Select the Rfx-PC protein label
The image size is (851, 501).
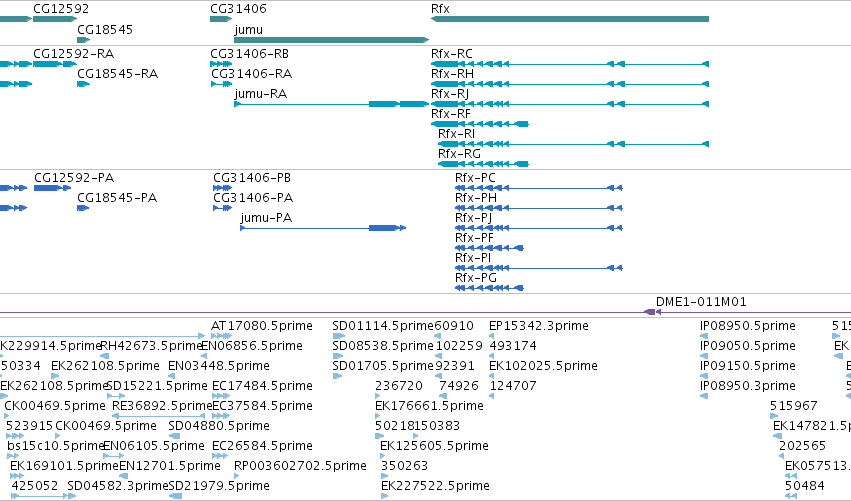pos(475,178)
